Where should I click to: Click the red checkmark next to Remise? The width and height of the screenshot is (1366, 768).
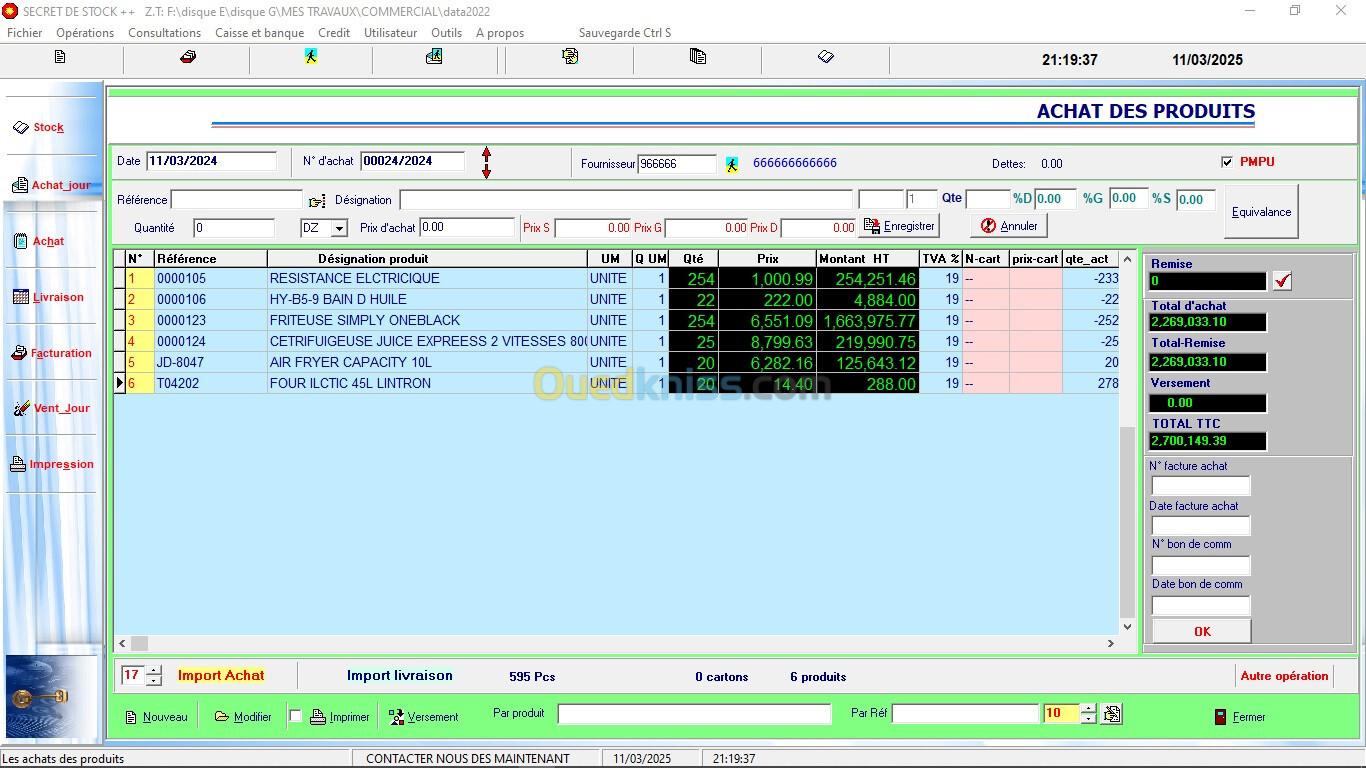[1283, 282]
